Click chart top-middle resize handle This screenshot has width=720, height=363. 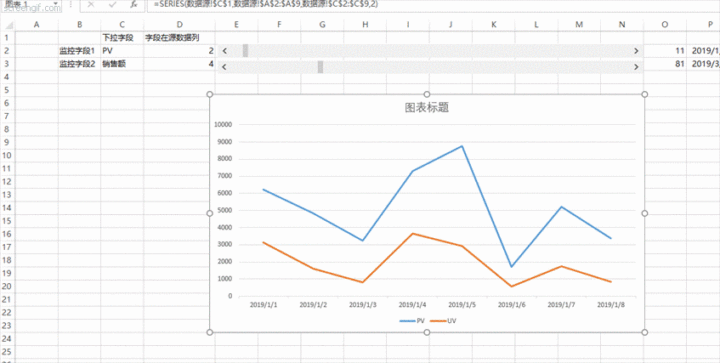427,94
